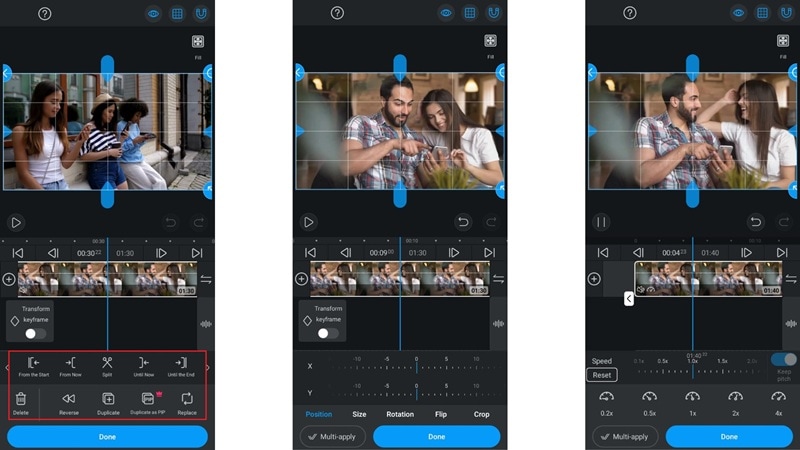Delete the clip using the trash icon
800x450 pixels.
click(21, 398)
